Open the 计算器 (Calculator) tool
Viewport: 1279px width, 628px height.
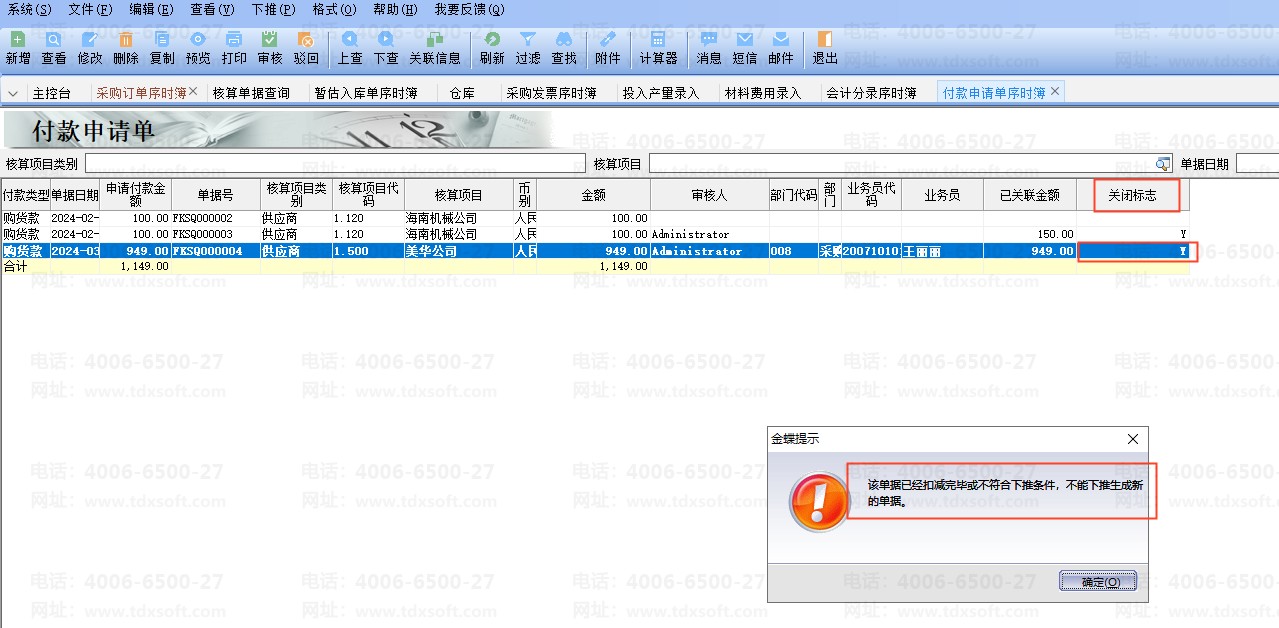658,47
